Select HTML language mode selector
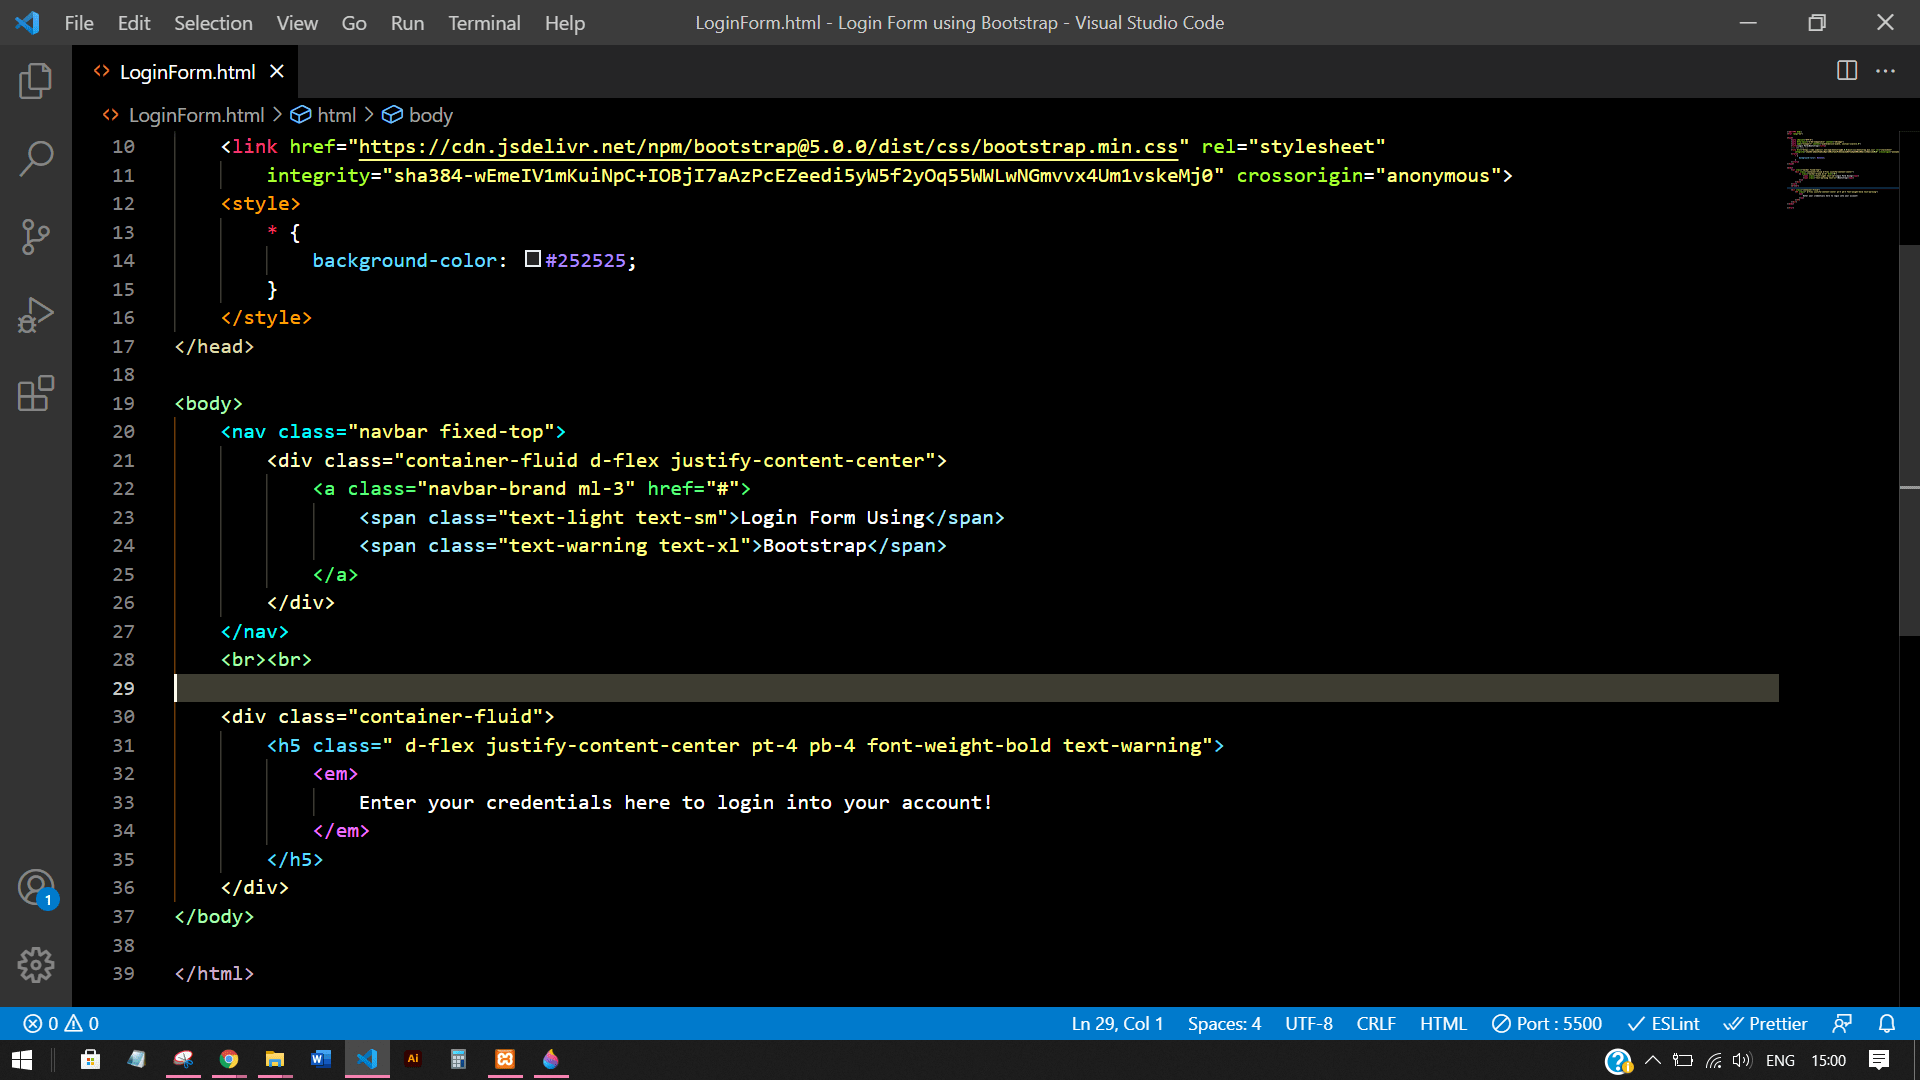Image resolution: width=1920 pixels, height=1080 pixels. click(1442, 1023)
